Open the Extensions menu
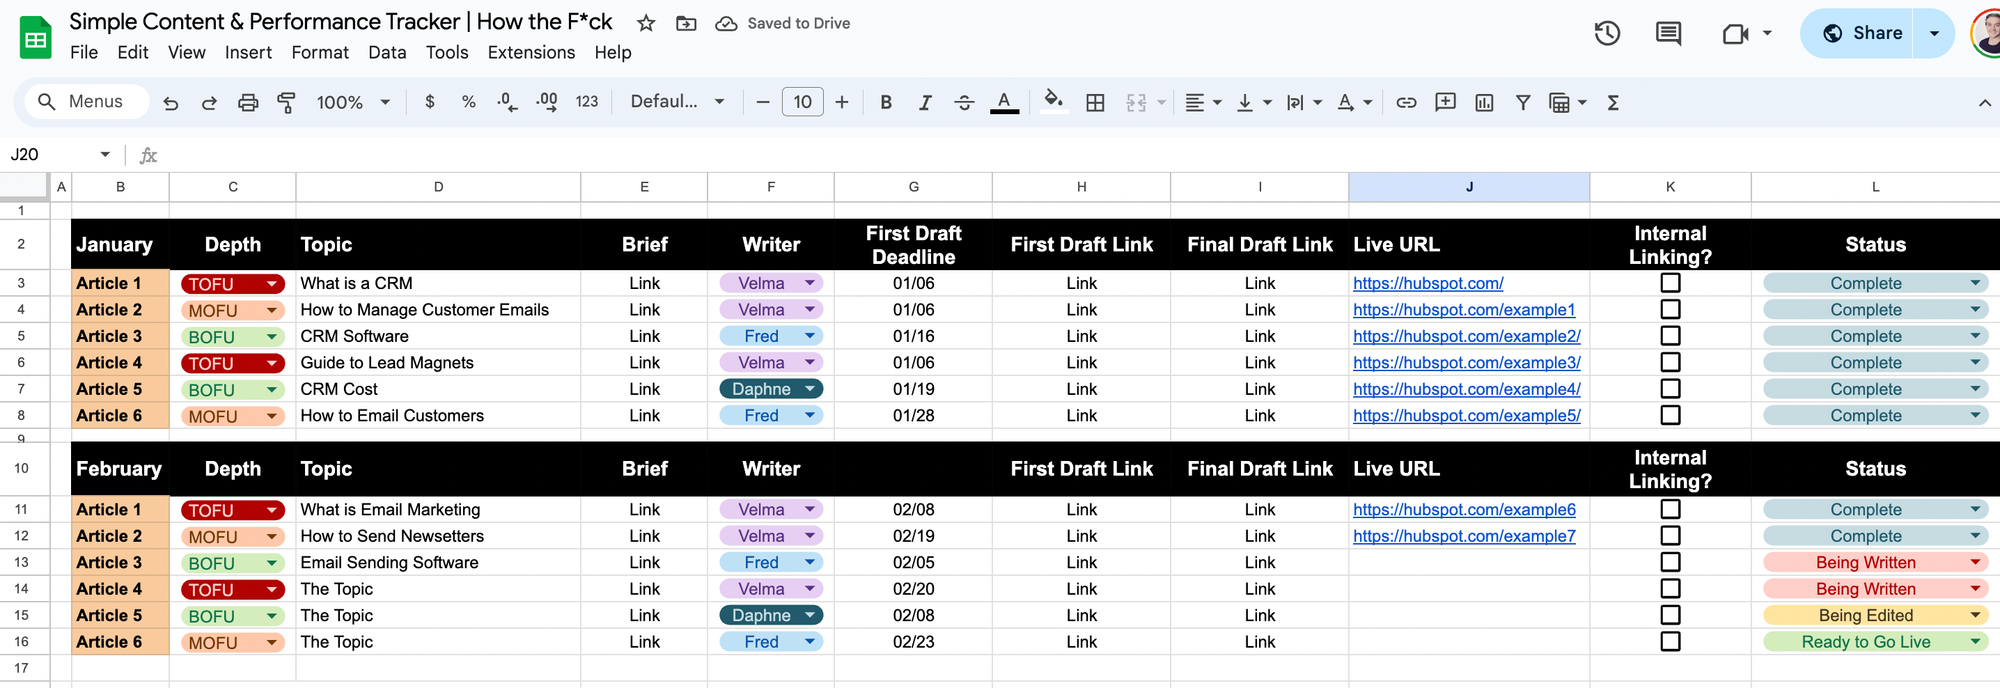This screenshot has width=2000, height=688. tap(531, 52)
